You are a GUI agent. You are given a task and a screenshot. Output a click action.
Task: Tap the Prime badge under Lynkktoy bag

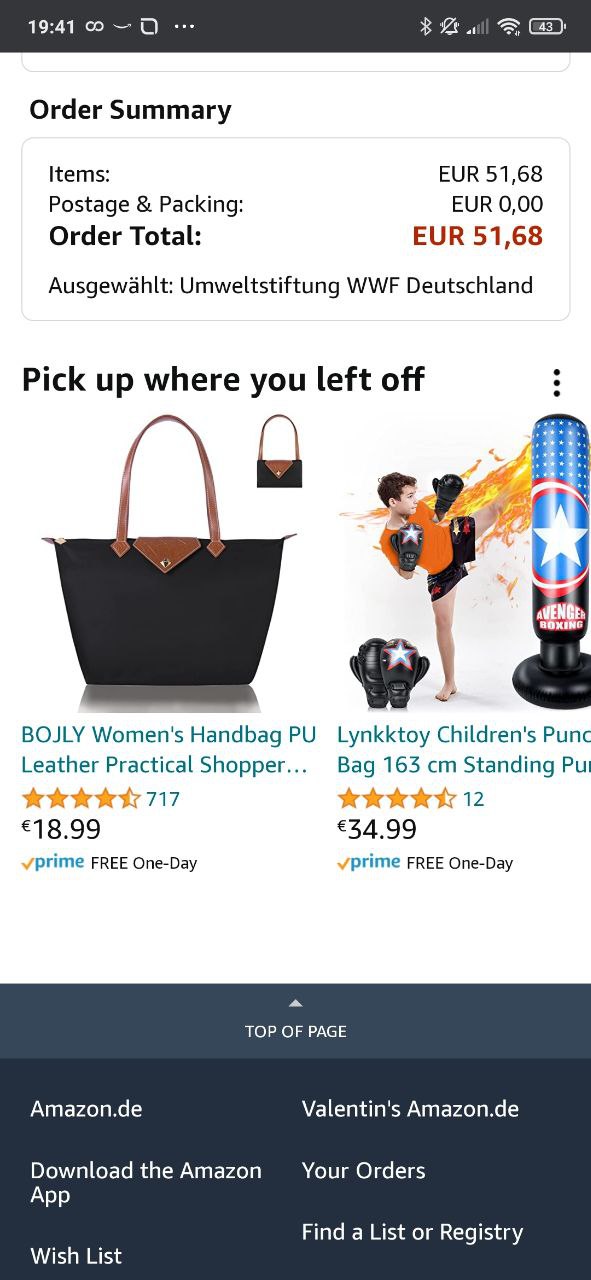click(369, 863)
